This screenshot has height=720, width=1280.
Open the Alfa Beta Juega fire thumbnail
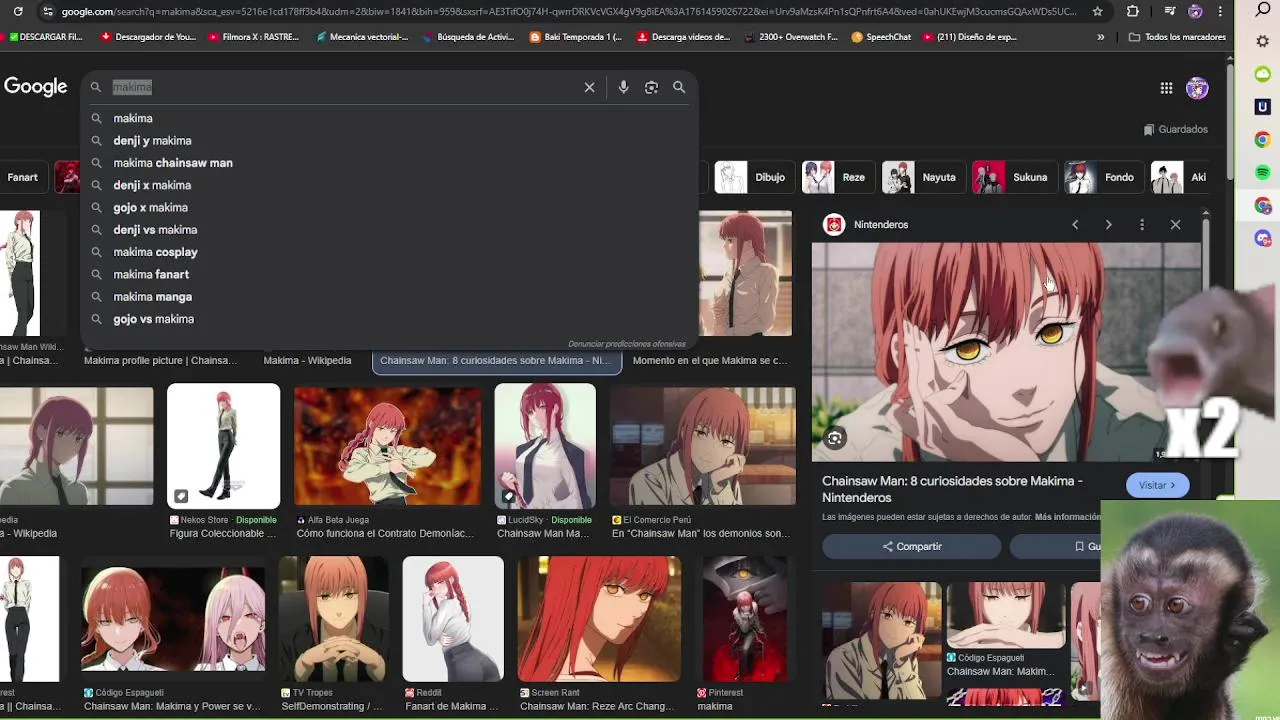(387, 446)
